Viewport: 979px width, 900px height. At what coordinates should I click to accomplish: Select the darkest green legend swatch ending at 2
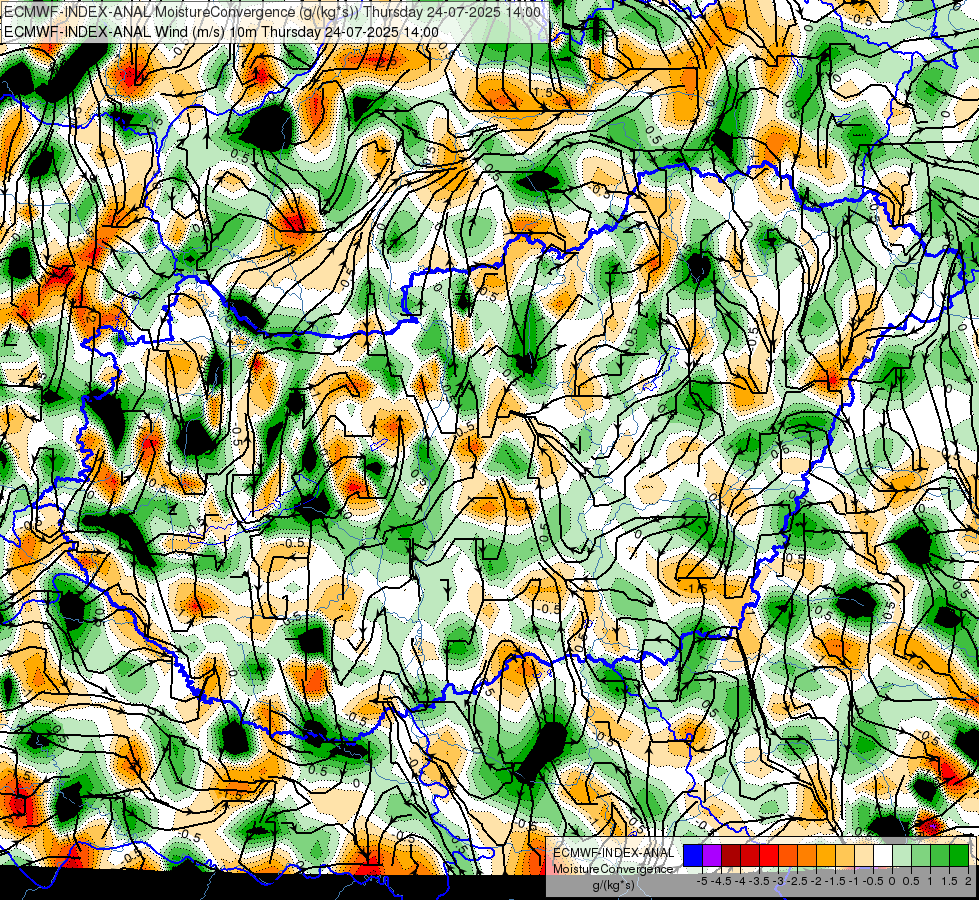(x=959, y=855)
